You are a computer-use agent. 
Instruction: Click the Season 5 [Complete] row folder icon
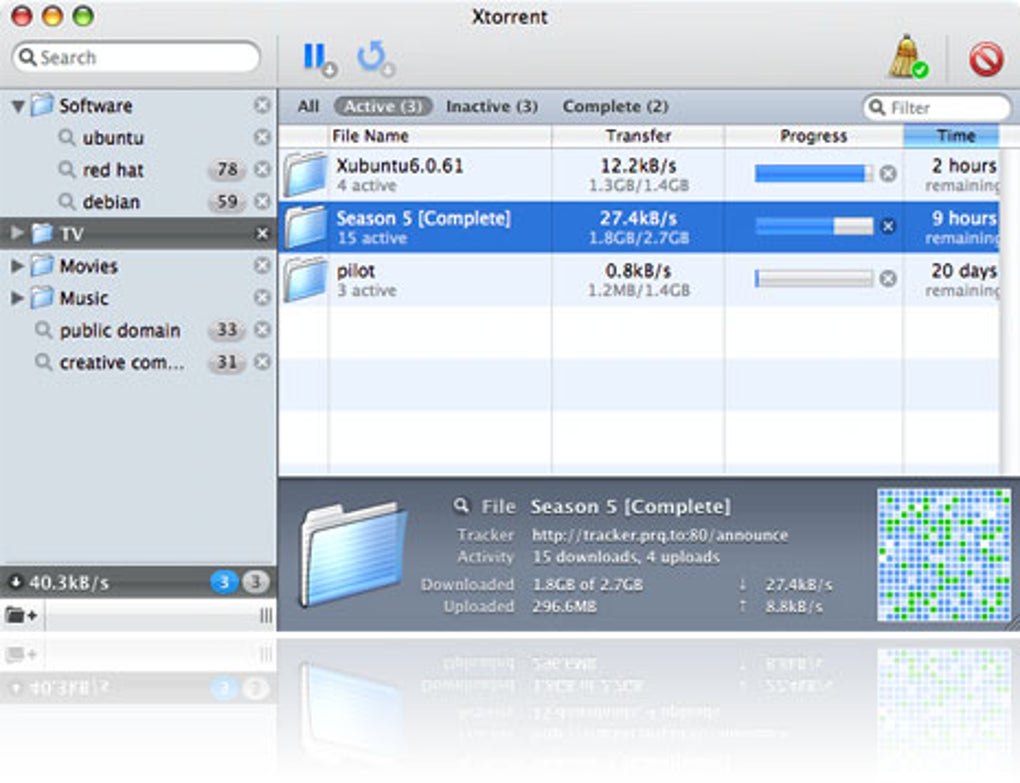click(304, 227)
